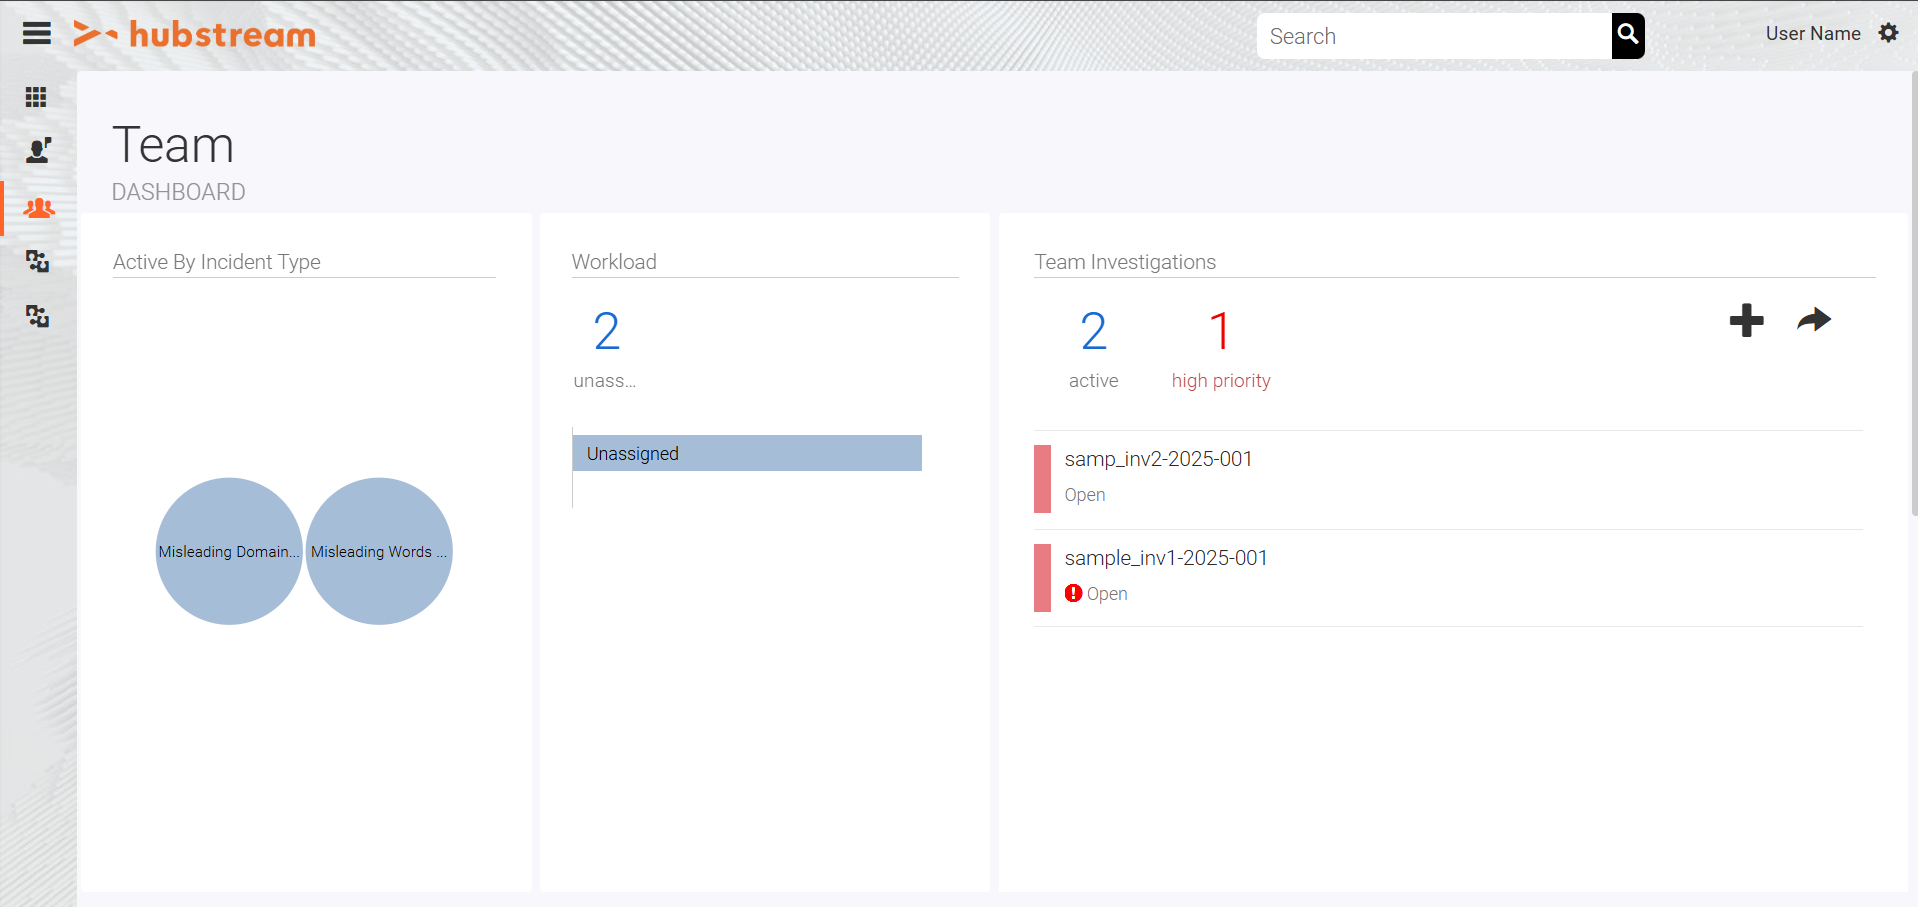The image size is (1918, 907).
Task: Open the settings gear menu
Action: pos(1889,33)
